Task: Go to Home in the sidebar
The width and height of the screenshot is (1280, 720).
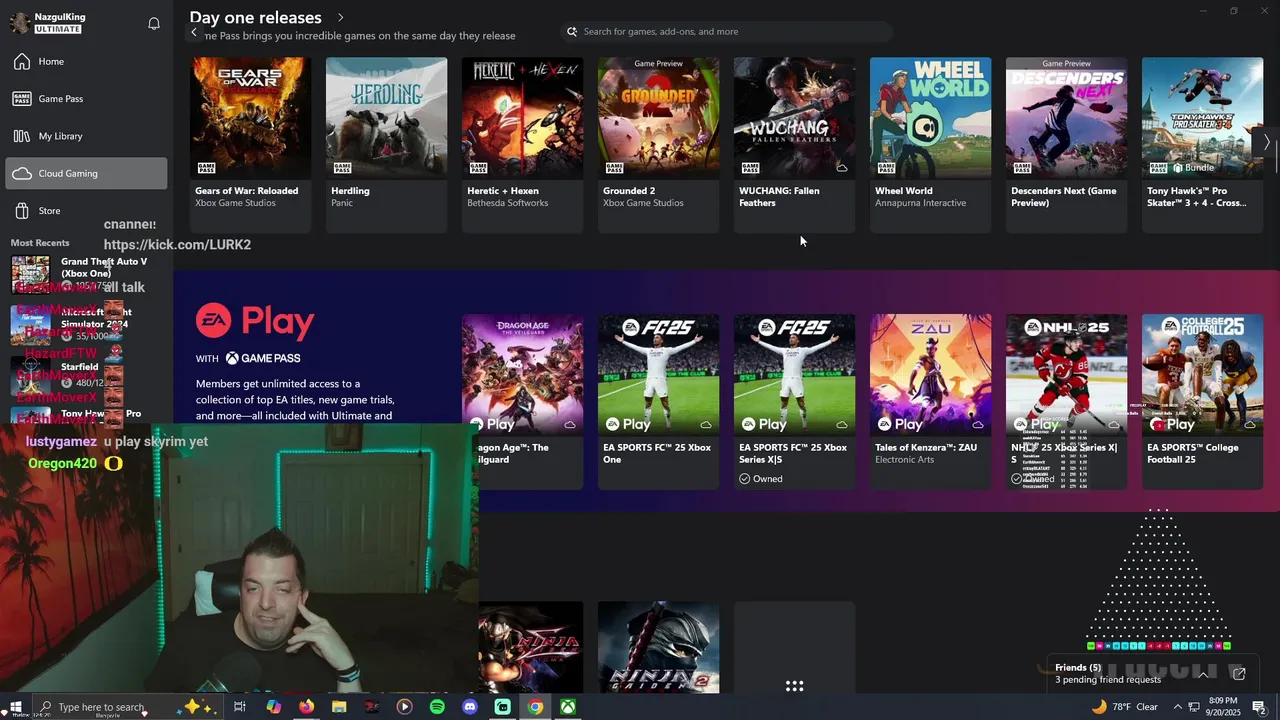Action: [x=86, y=62]
